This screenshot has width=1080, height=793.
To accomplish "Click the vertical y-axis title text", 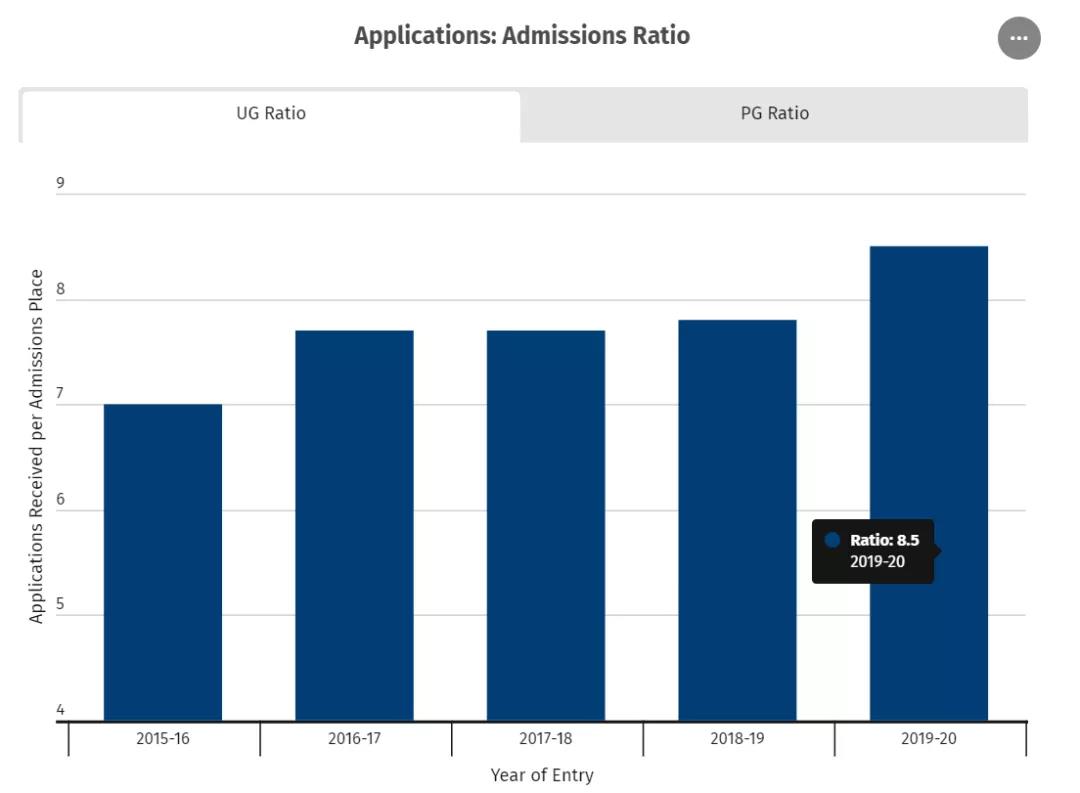I will 37,446.
